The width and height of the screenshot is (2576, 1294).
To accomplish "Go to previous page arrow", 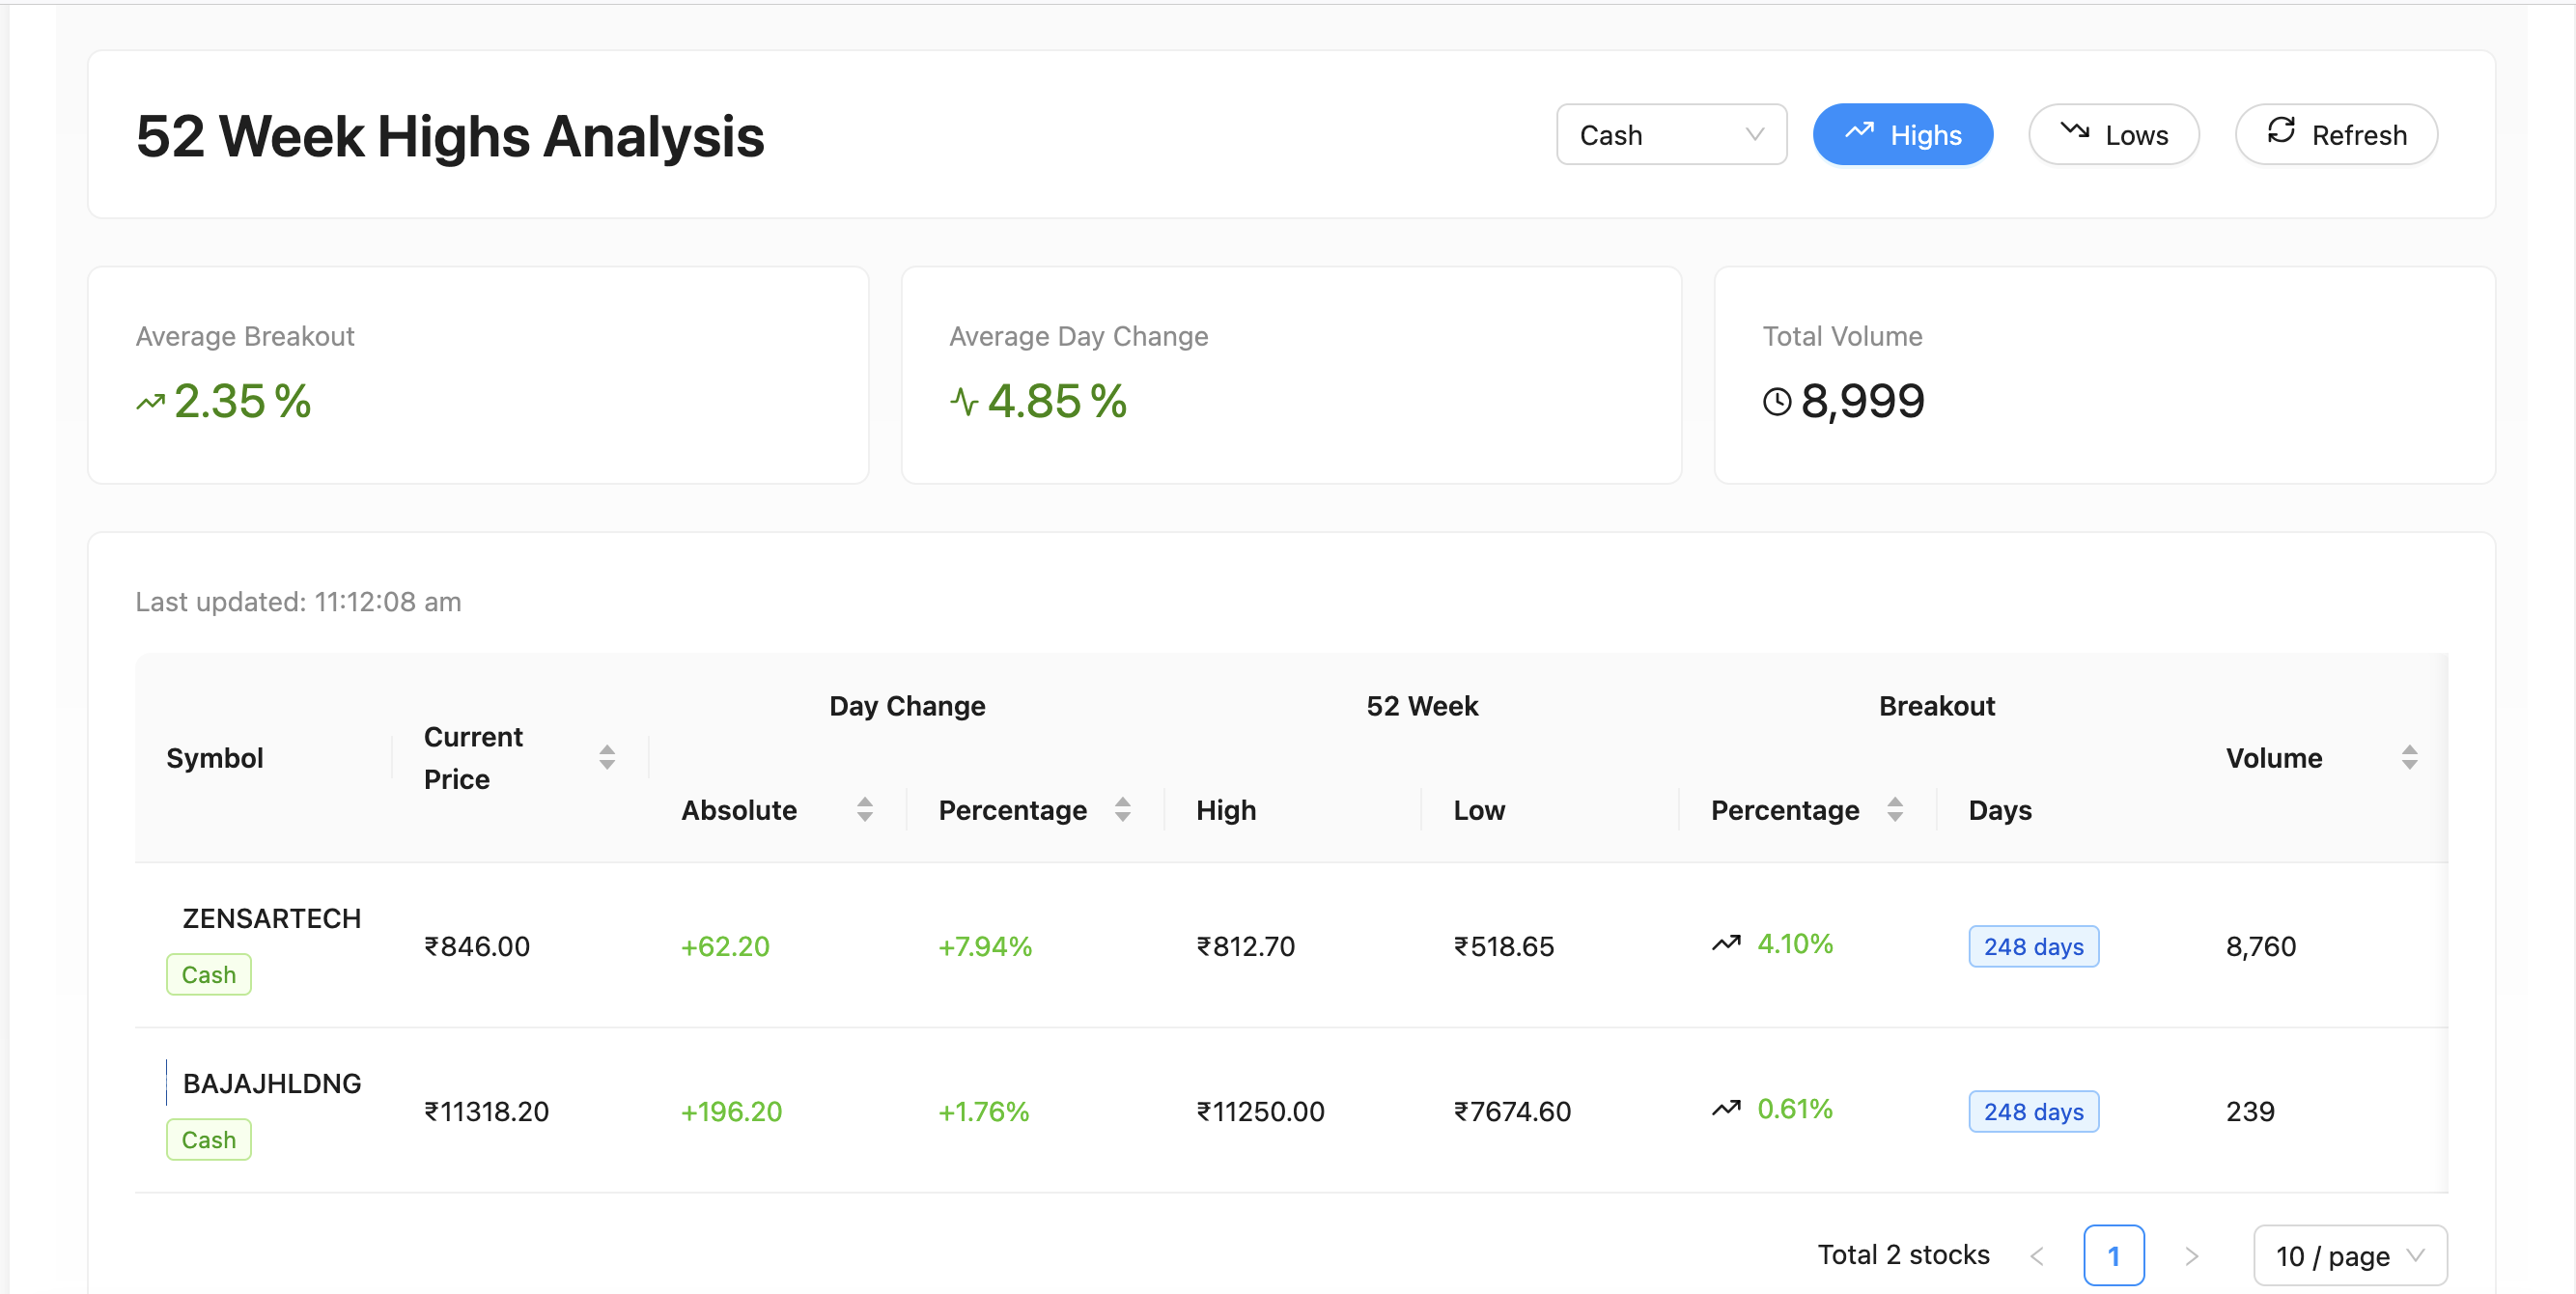I will [x=2037, y=1256].
